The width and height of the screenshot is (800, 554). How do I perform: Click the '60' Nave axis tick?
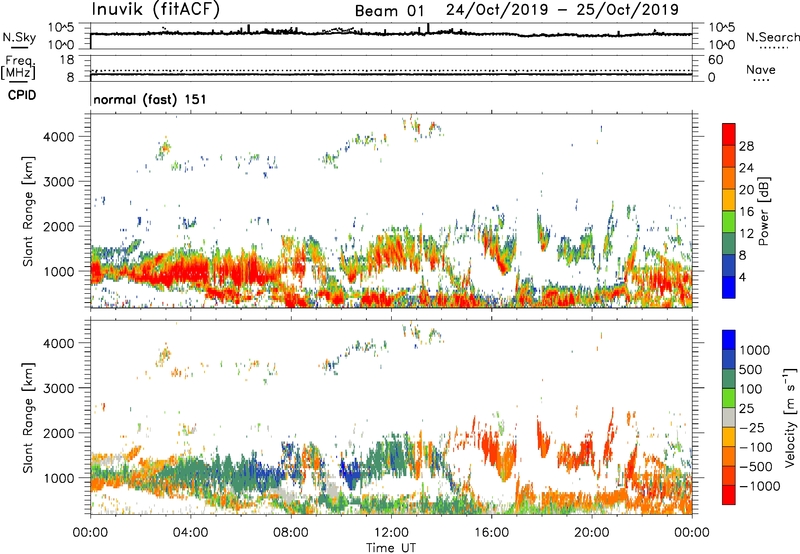pyautogui.click(x=715, y=60)
